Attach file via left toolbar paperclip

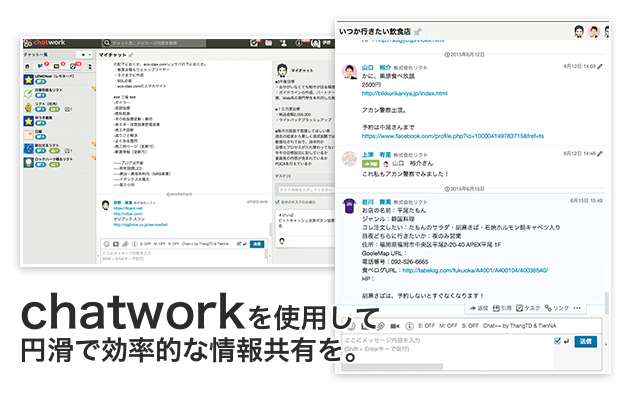point(125,244)
